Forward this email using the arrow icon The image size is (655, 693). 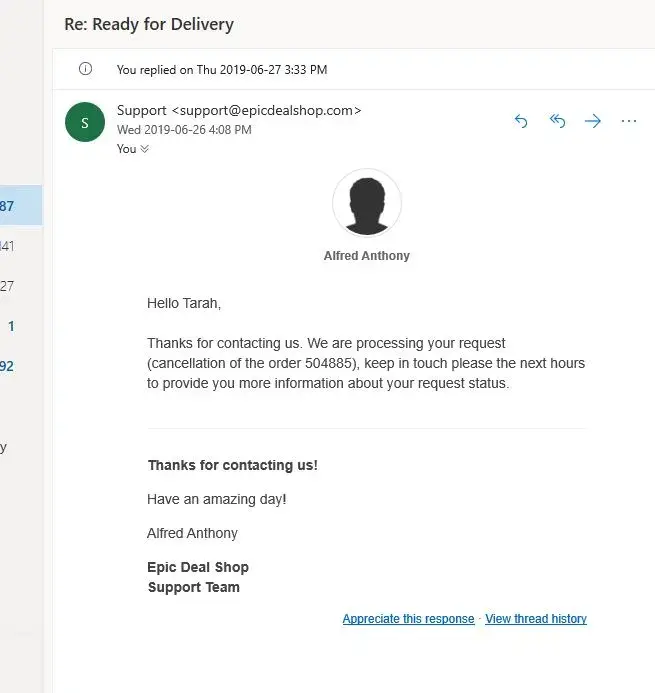[593, 121]
